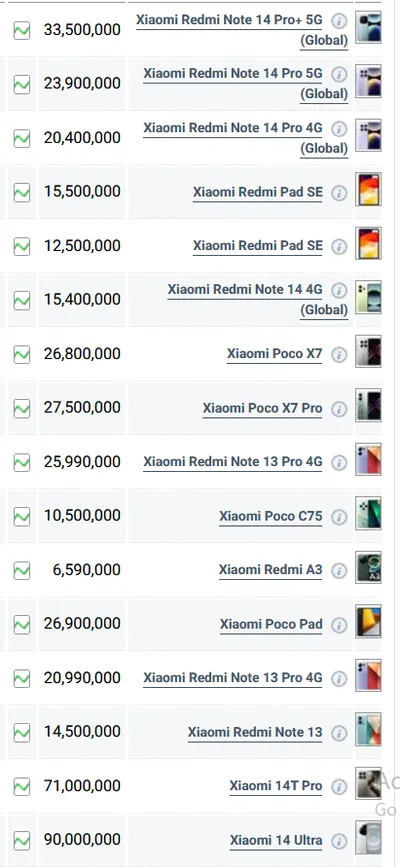Click info icon next to Xiaomi Poco C75
Image resolution: width=400 pixels, height=867 pixels.
click(339, 517)
